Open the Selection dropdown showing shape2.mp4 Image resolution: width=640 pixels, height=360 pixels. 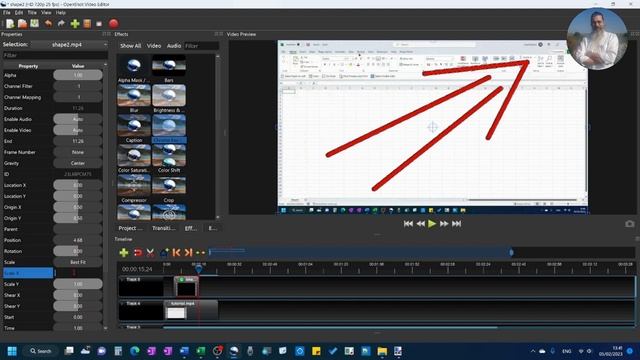click(x=70, y=44)
